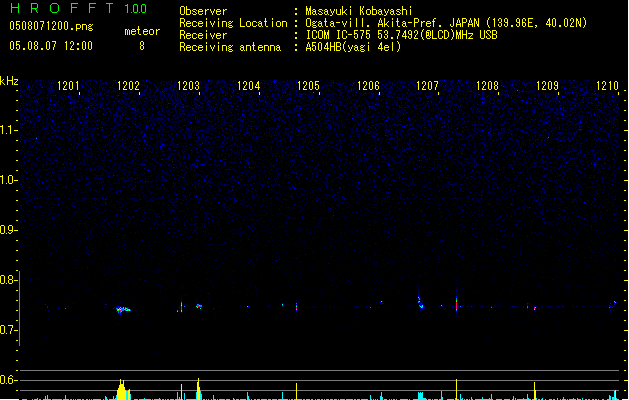
Task: Click the 1.1 kHz frequency label
Action: pos(8,130)
